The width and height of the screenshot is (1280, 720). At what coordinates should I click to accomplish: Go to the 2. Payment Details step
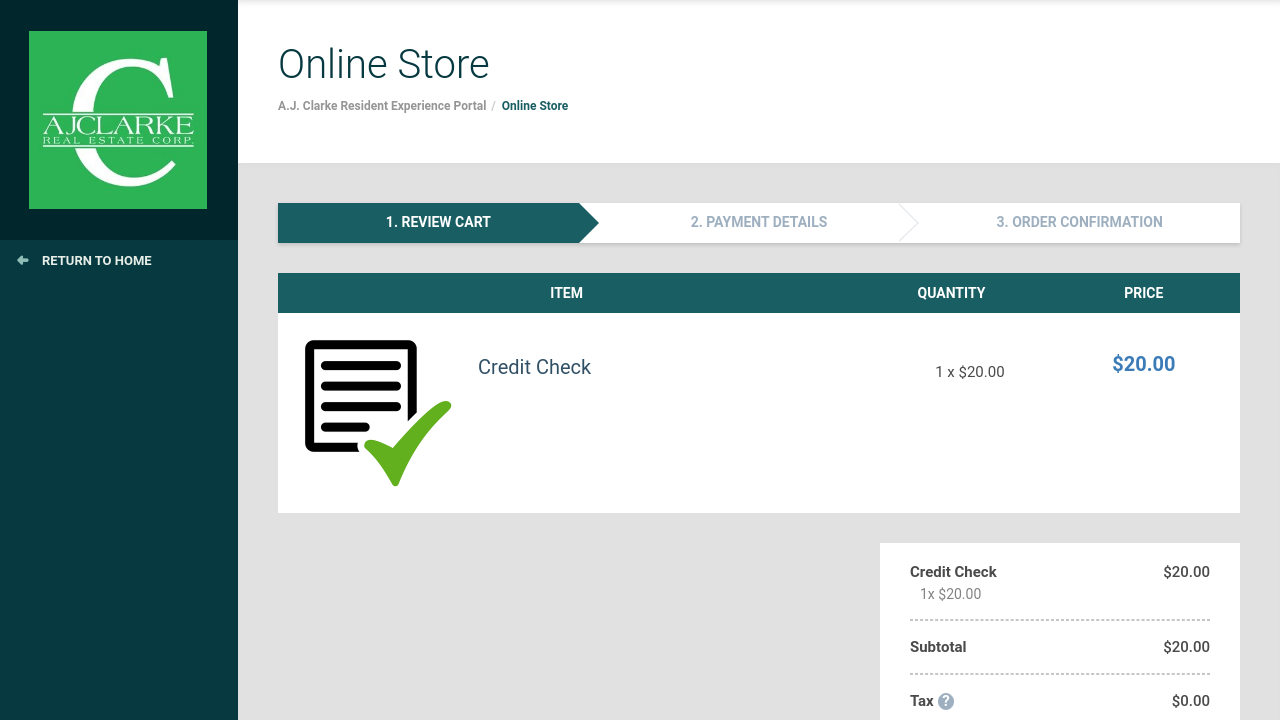[758, 222]
